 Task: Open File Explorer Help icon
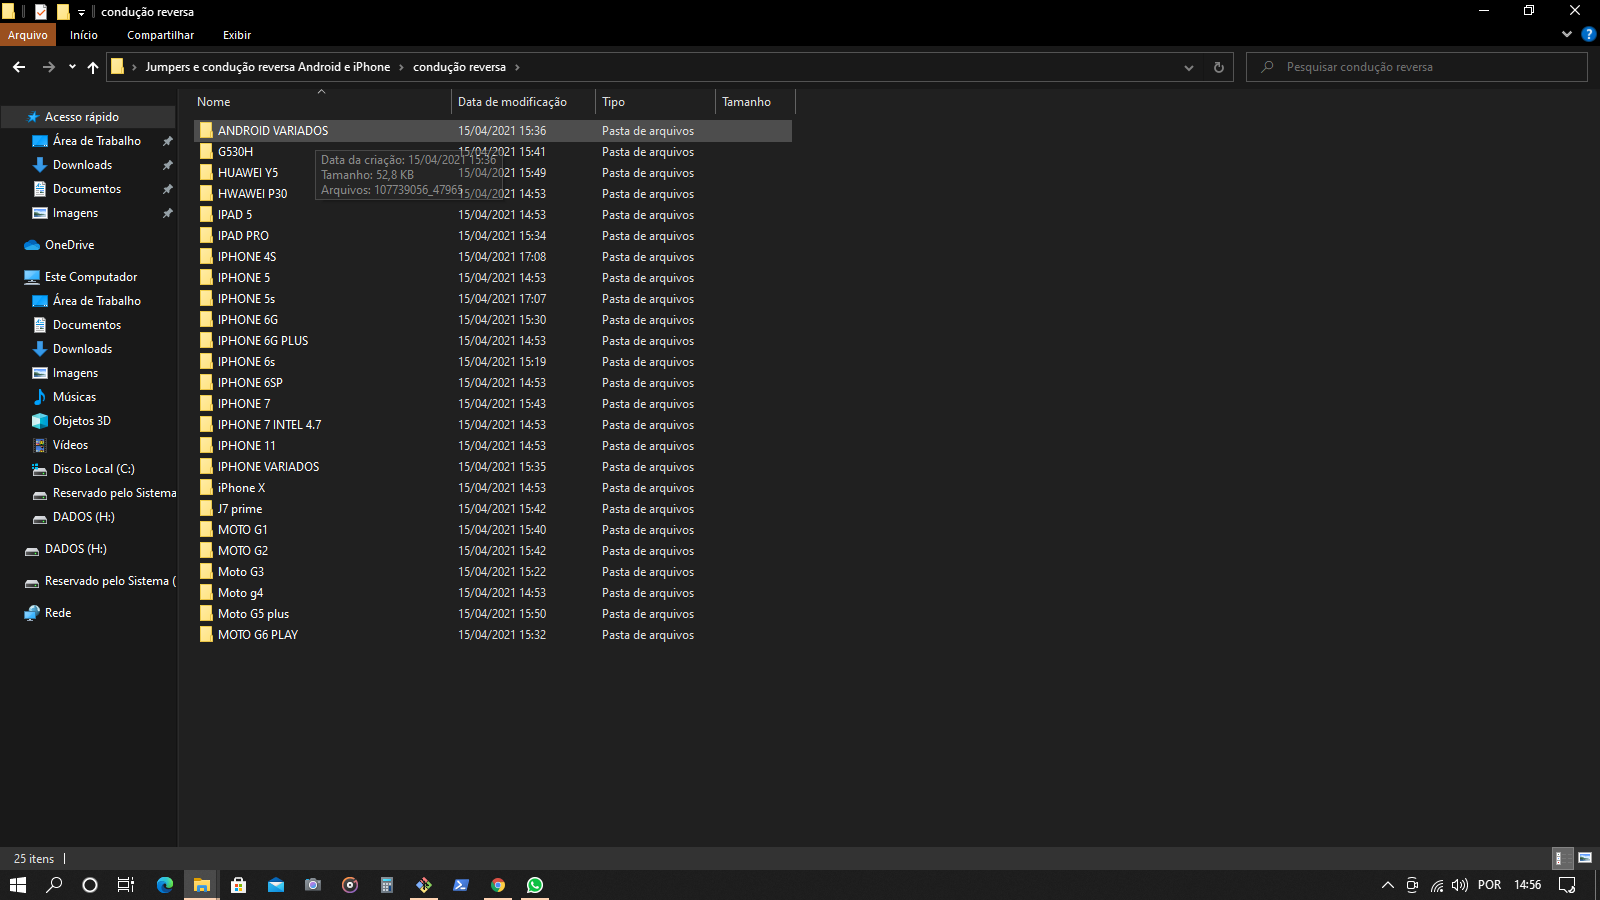pos(1588,34)
